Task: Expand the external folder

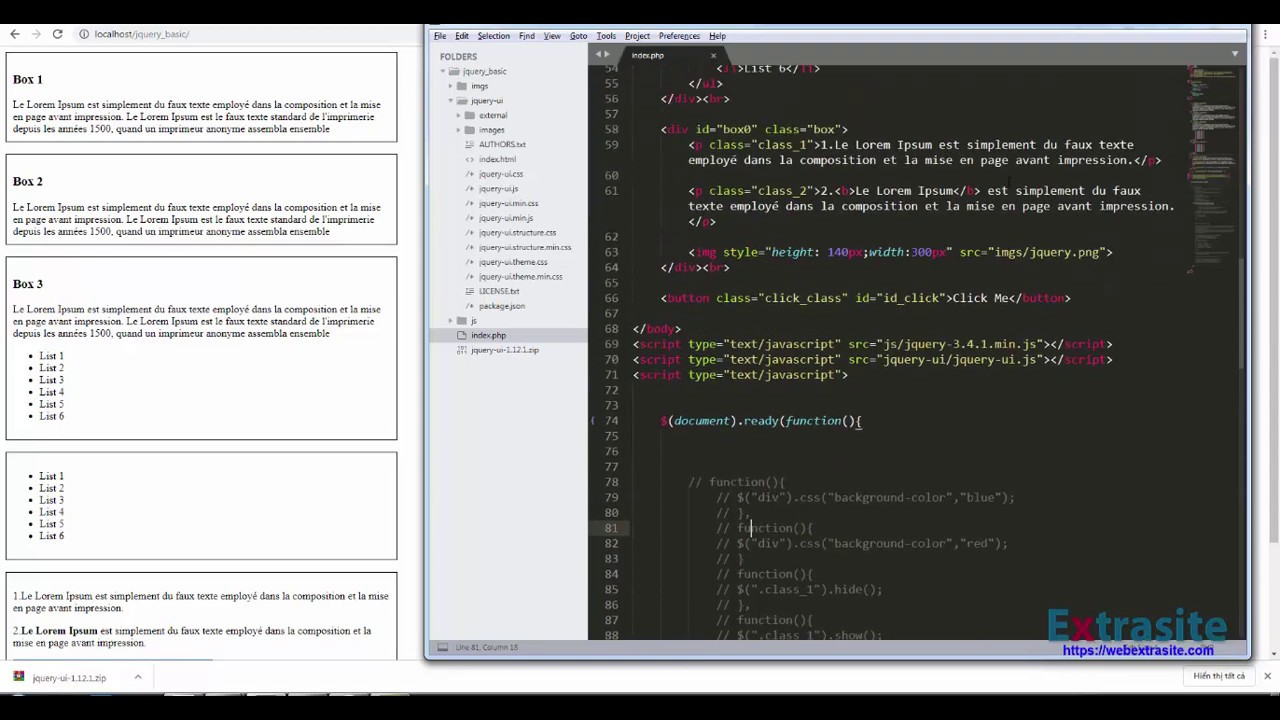Action: (459, 115)
